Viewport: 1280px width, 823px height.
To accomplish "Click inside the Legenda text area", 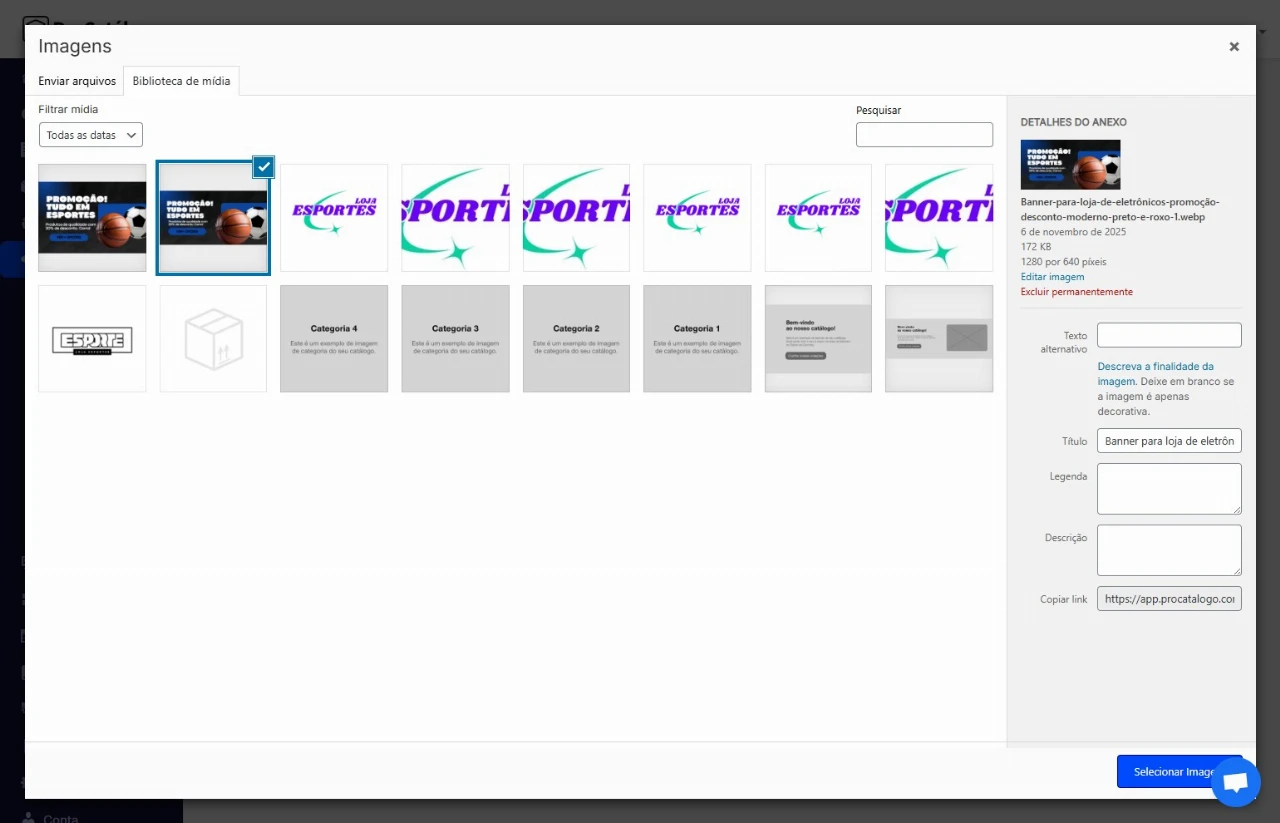I will click(1169, 488).
